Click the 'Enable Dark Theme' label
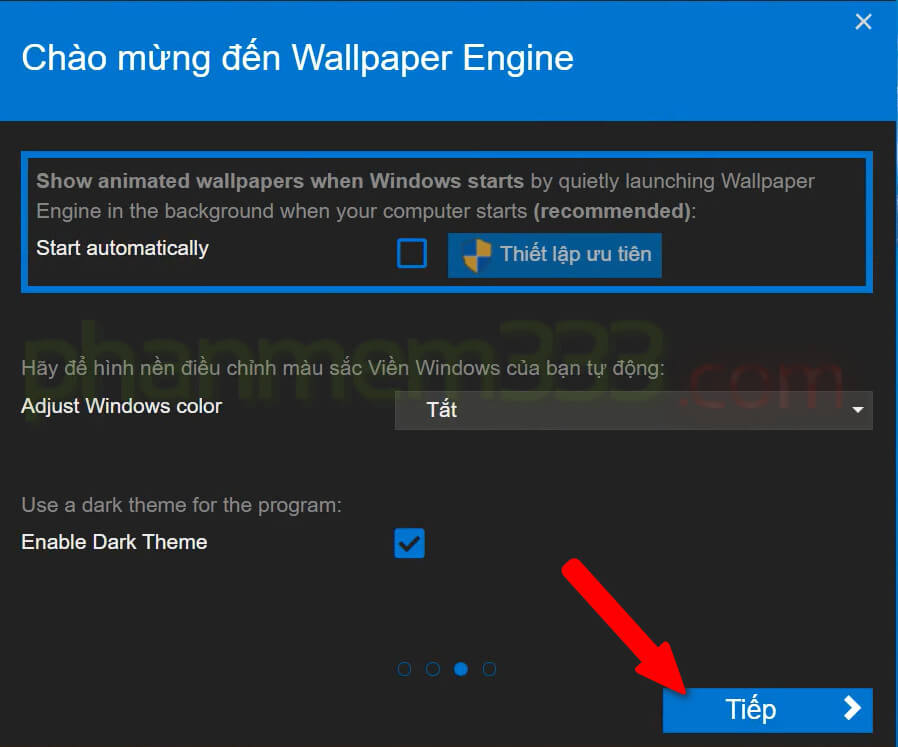 click(x=114, y=542)
